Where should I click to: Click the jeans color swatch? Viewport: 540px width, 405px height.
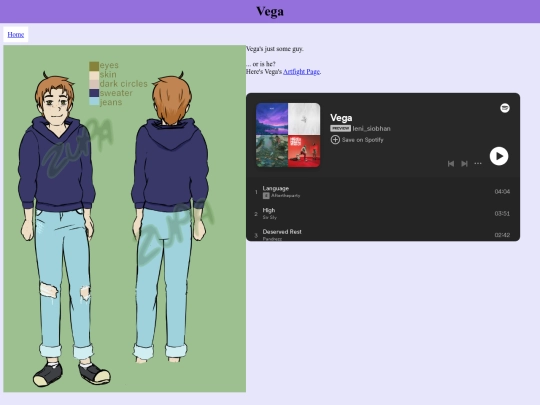tap(94, 102)
